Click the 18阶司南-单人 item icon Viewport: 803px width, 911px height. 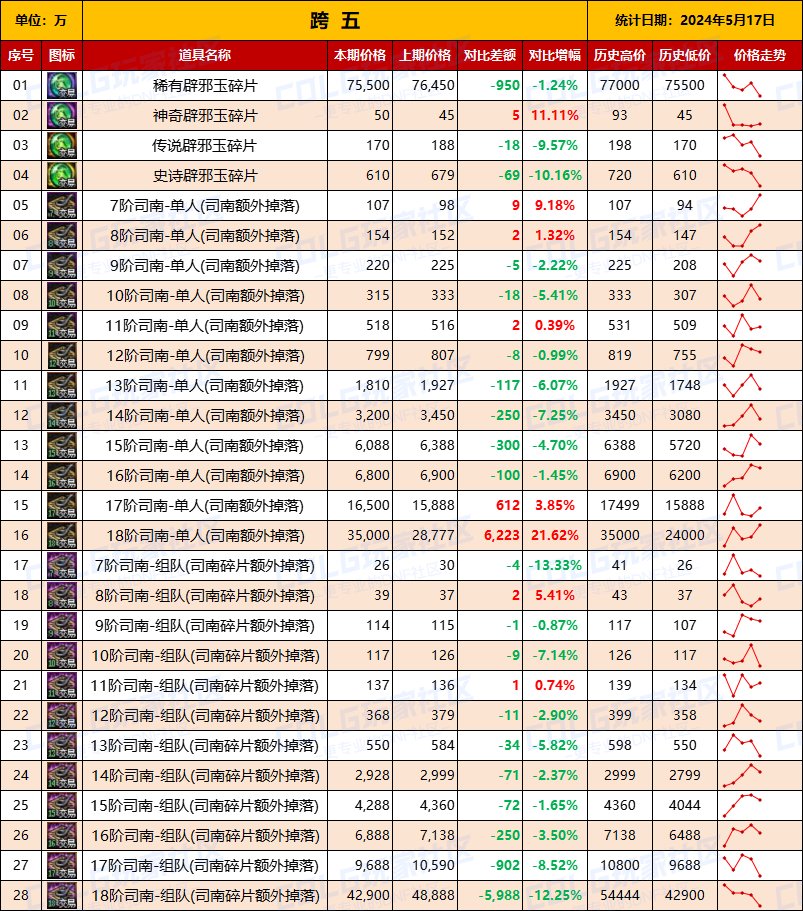(x=62, y=536)
